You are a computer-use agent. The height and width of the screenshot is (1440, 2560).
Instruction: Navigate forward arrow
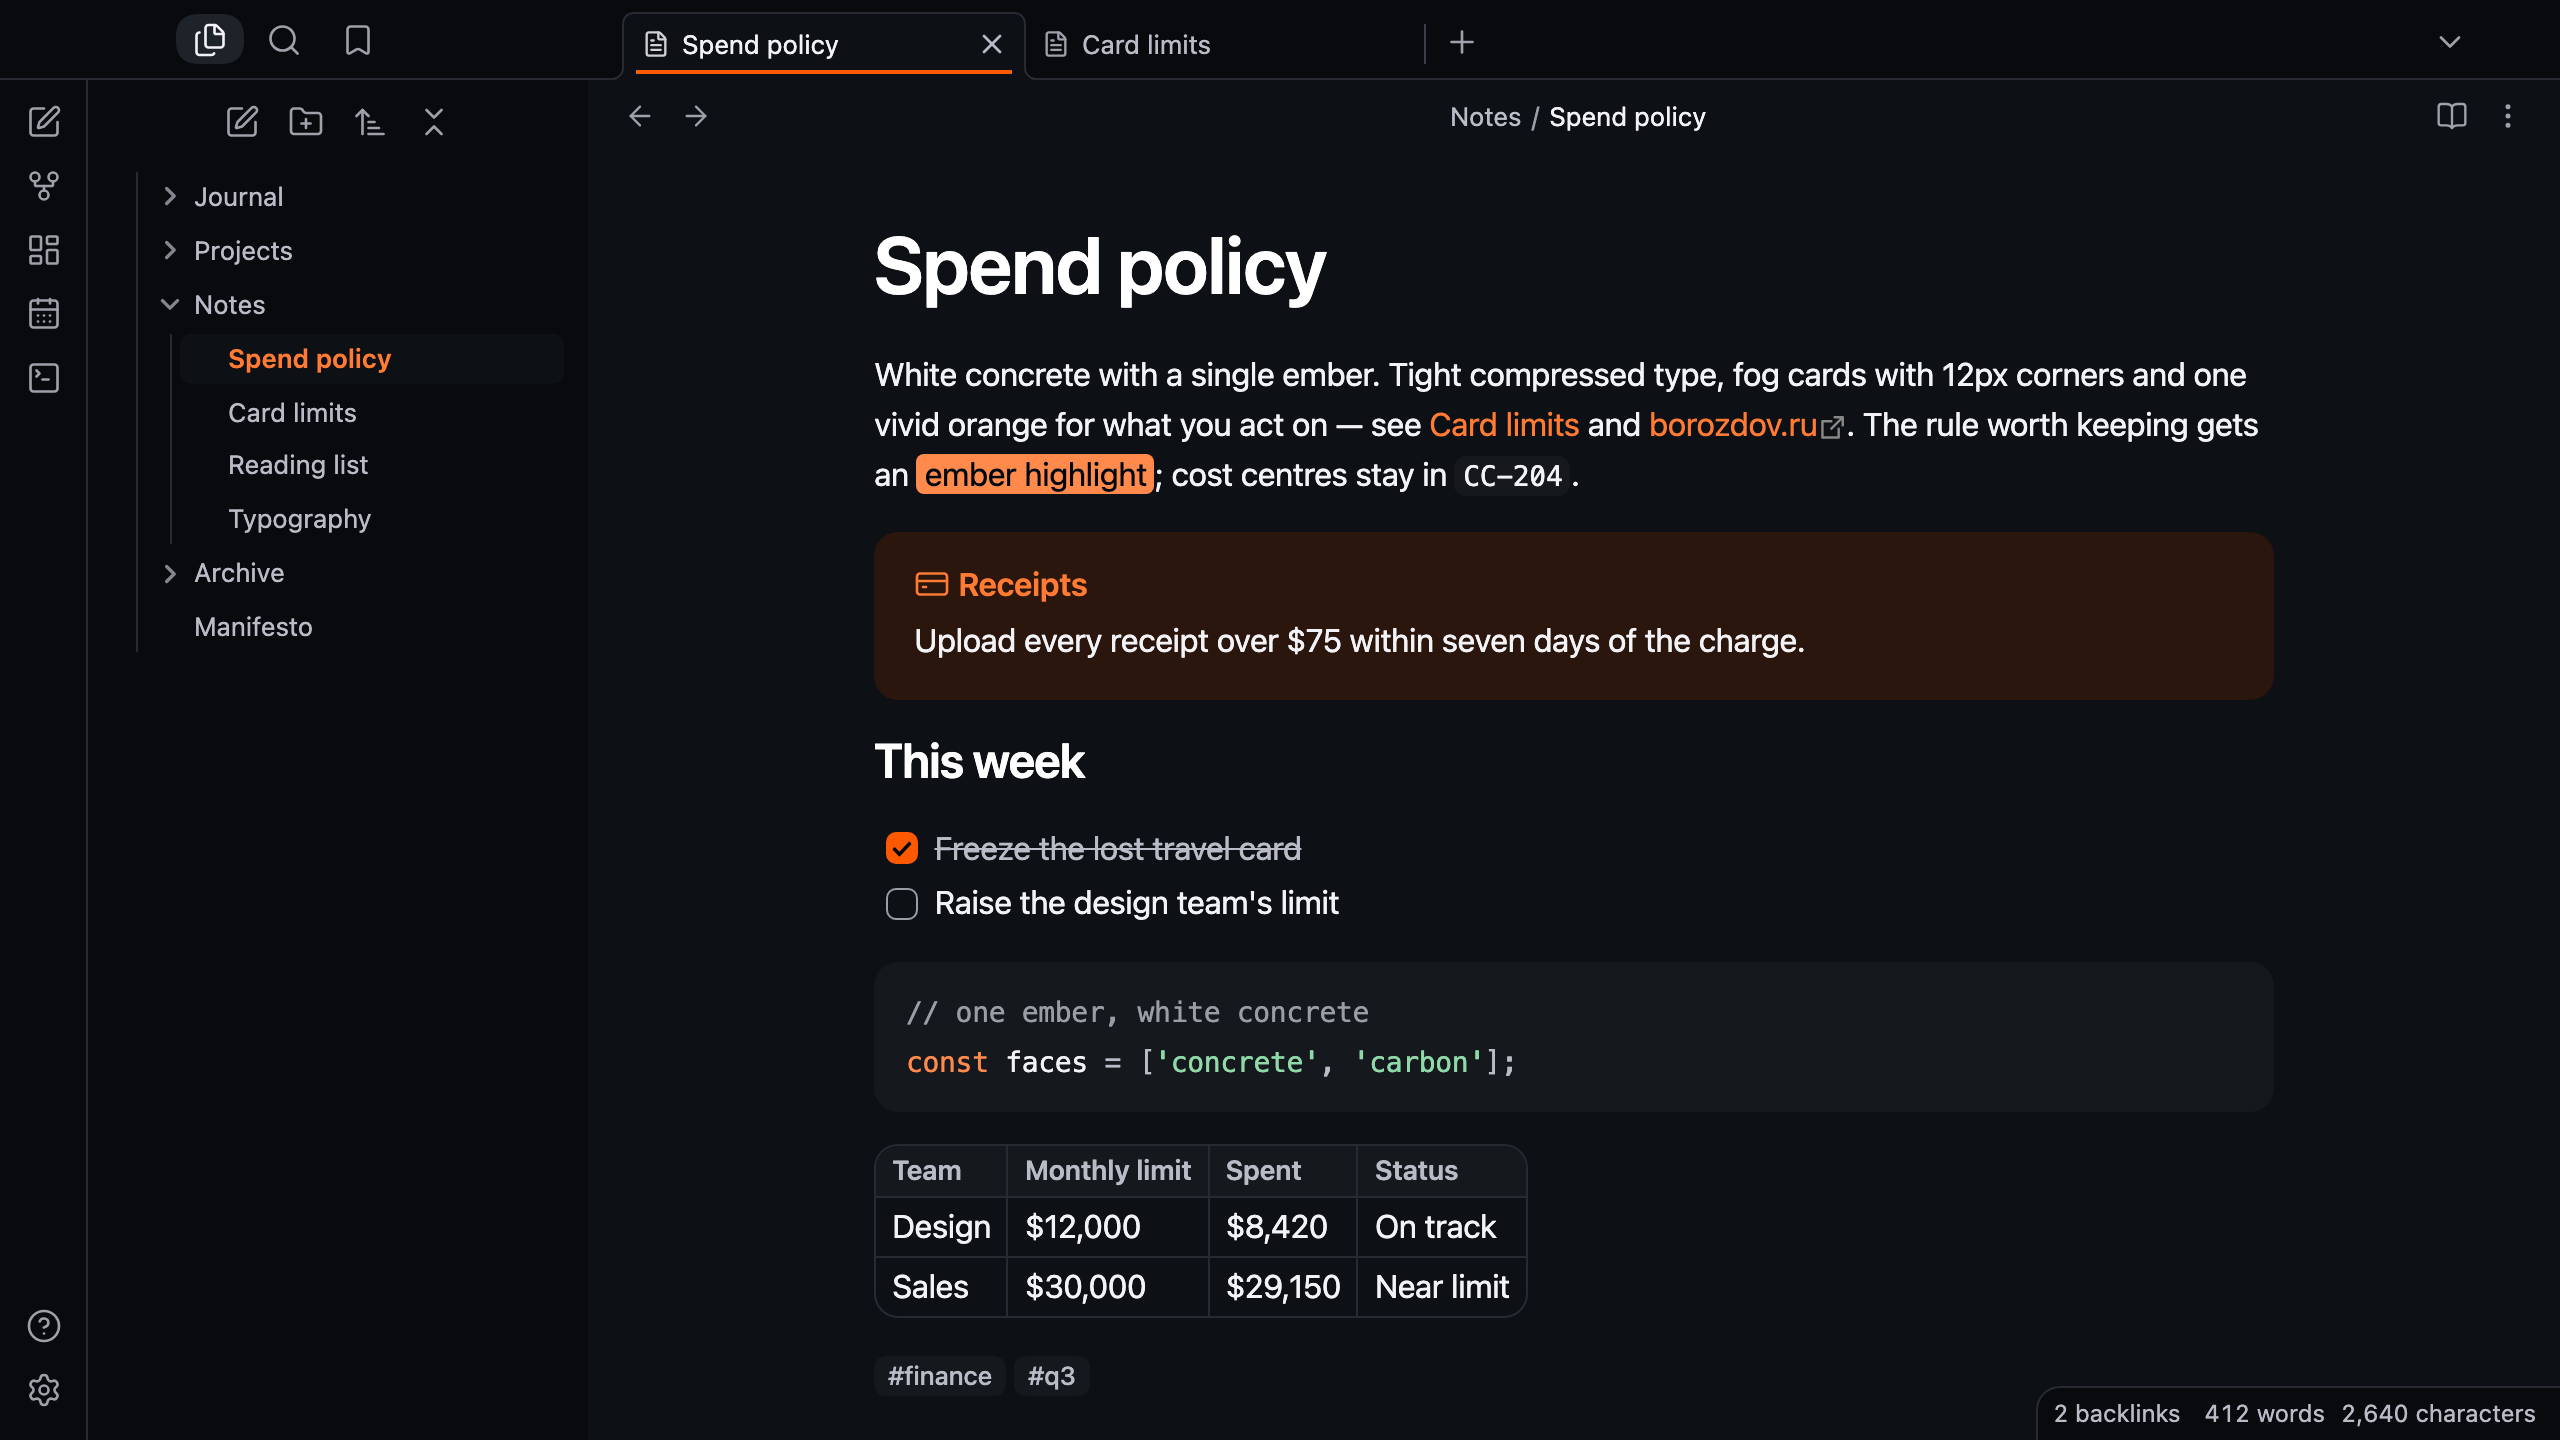click(x=696, y=116)
